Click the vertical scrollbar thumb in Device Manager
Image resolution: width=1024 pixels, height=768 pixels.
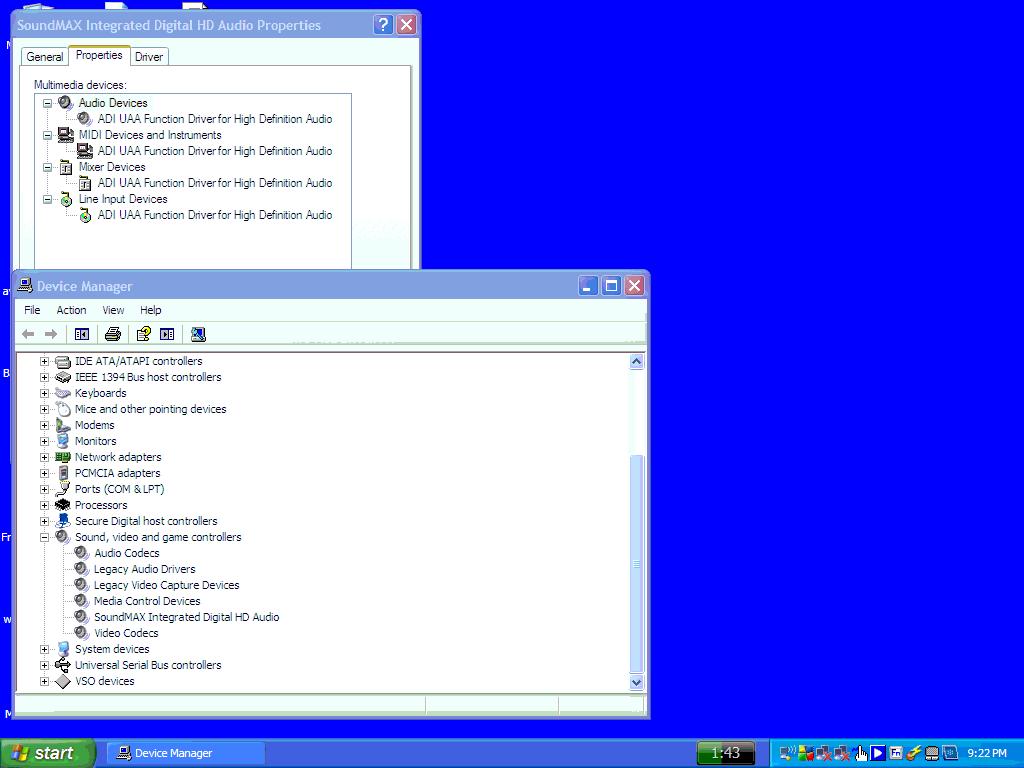pyautogui.click(x=637, y=564)
